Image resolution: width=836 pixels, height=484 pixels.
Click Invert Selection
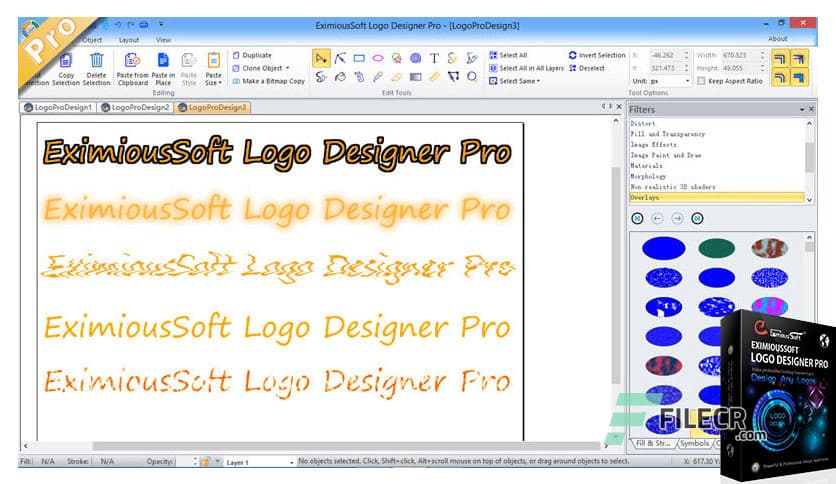pyautogui.click(x=597, y=55)
